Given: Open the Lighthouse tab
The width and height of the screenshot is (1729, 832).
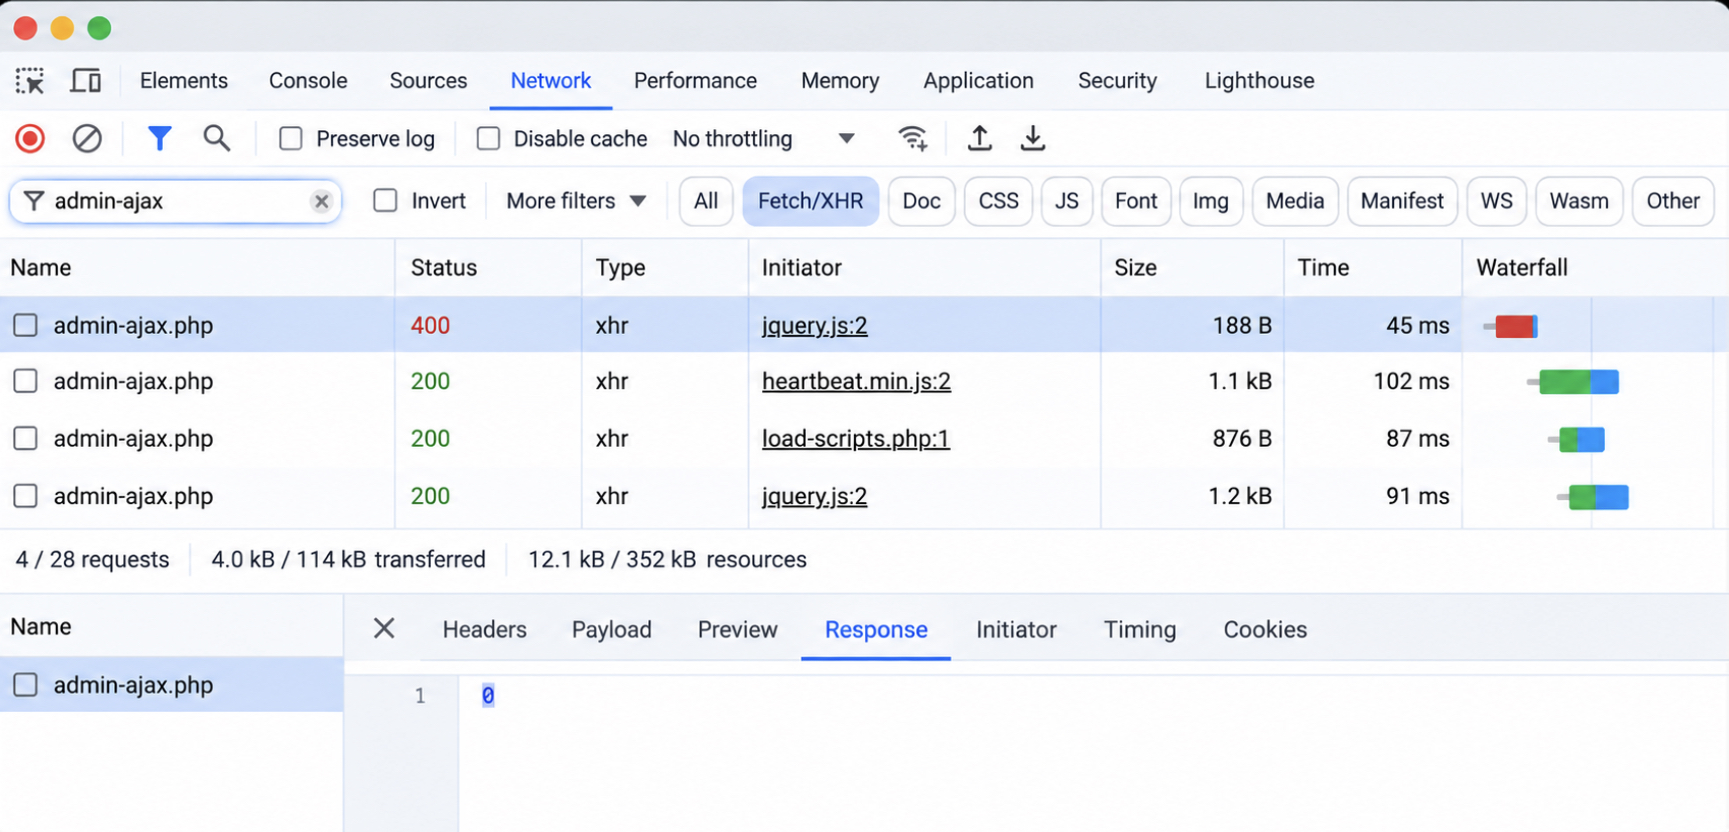Looking at the screenshot, I should click(x=1259, y=81).
